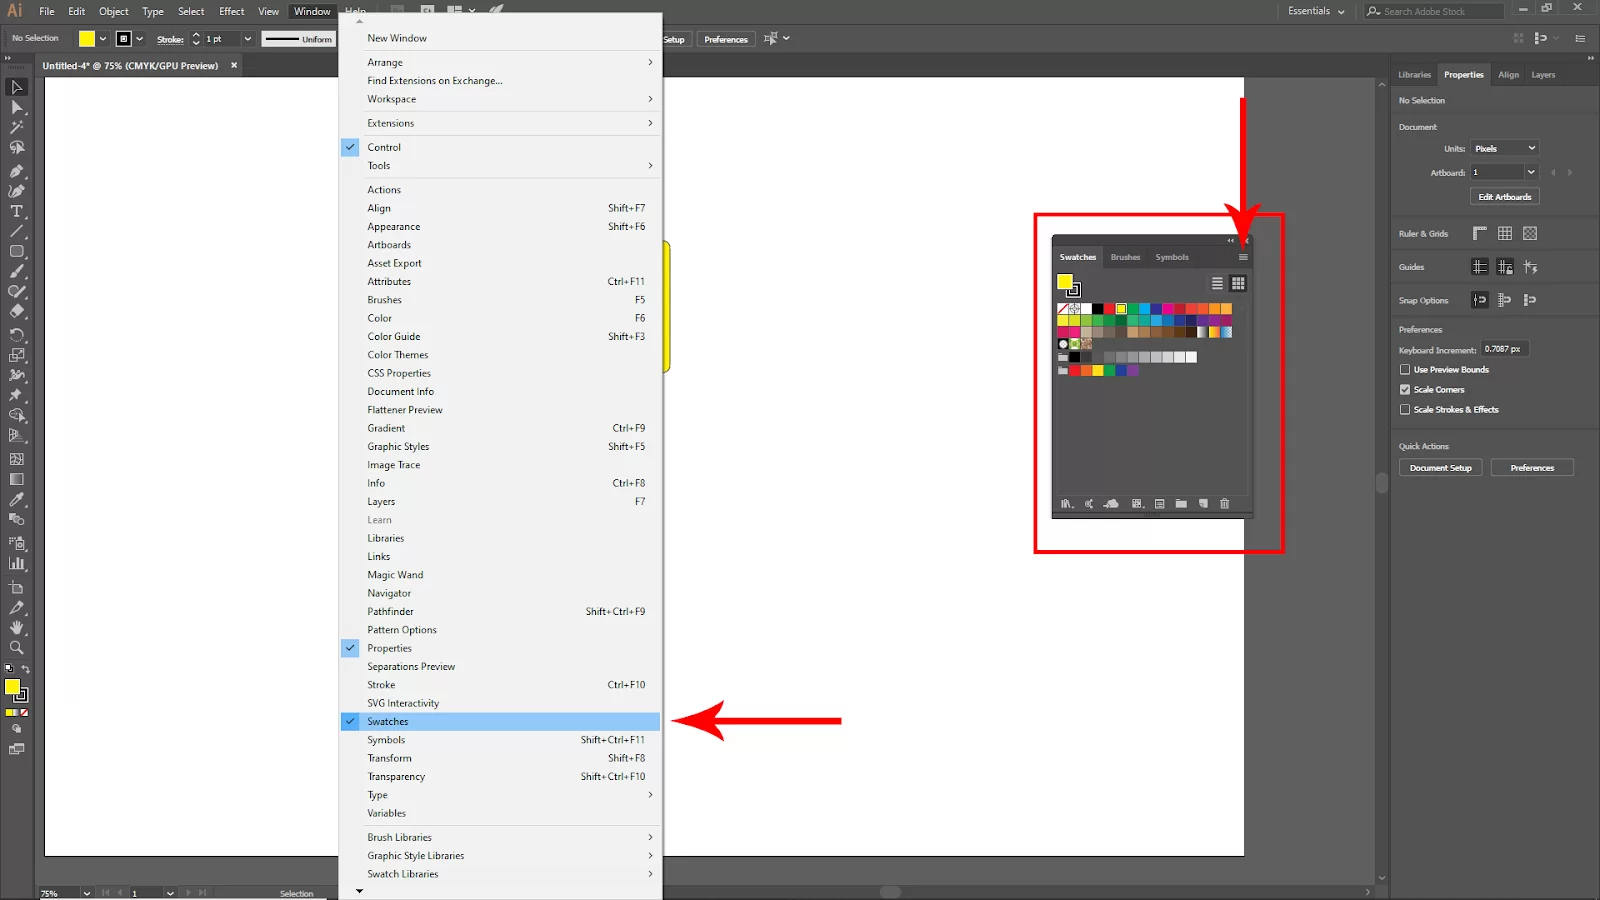Enable Scale Strokes & Effects checkbox
Image resolution: width=1600 pixels, height=900 pixels.
pyautogui.click(x=1405, y=410)
